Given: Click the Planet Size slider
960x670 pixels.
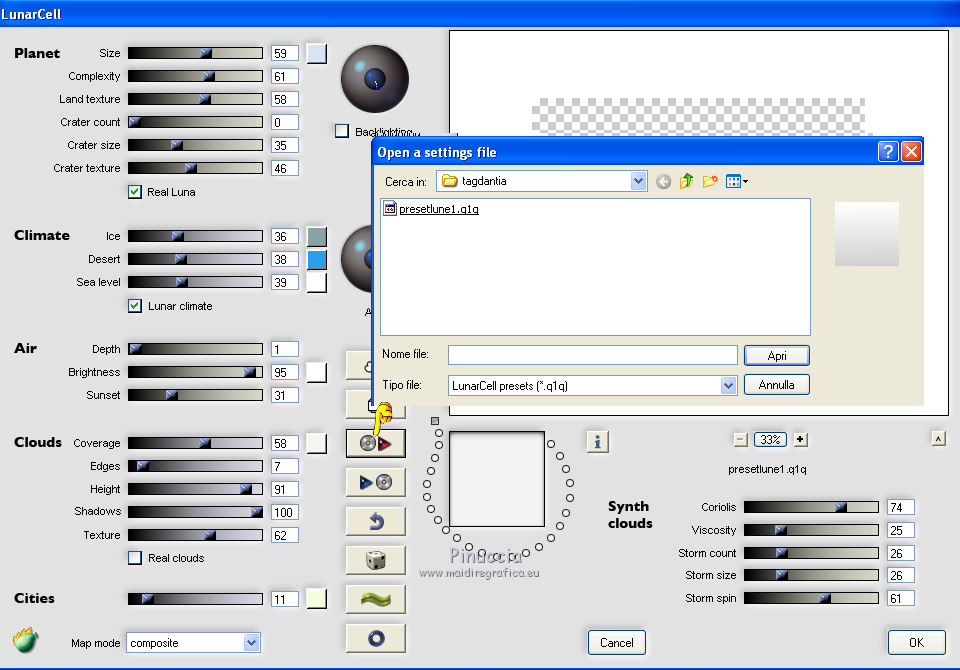Looking at the screenshot, I should (195, 53).
